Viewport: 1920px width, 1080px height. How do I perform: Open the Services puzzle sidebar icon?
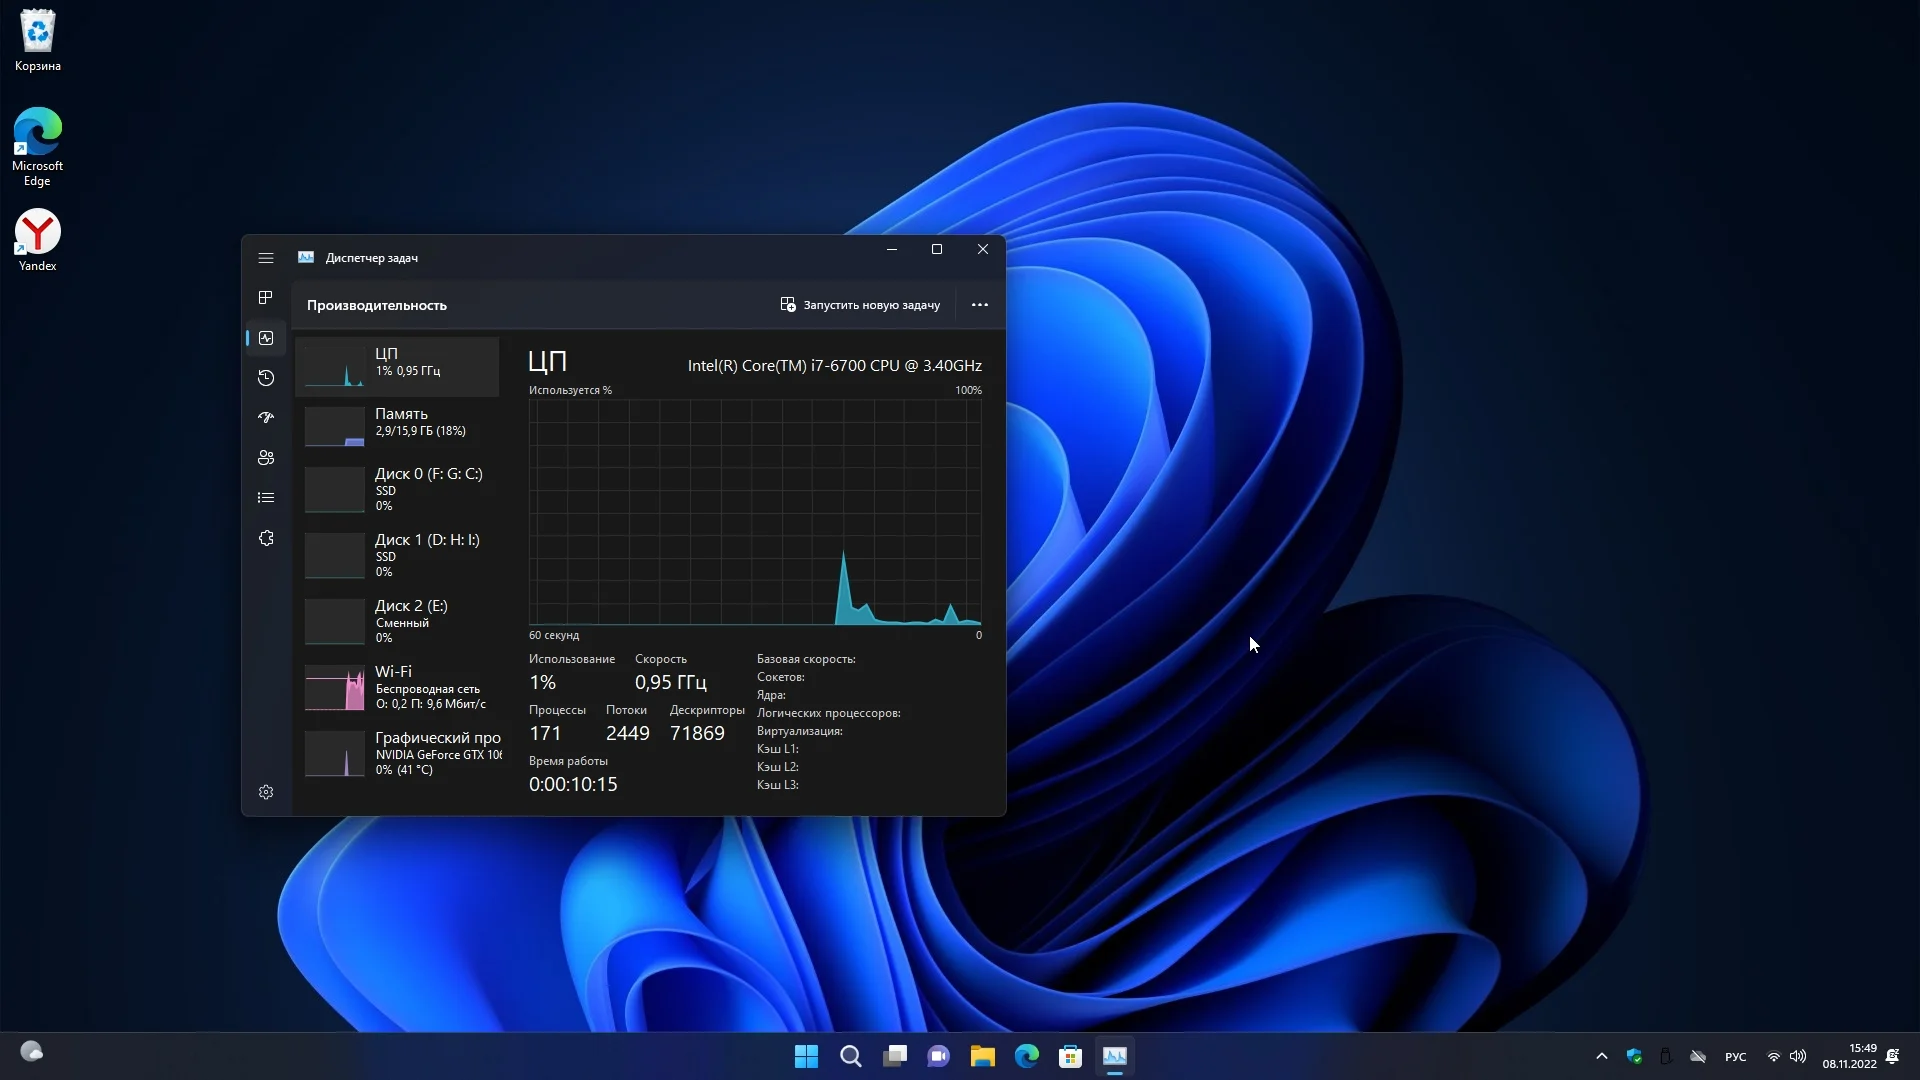(x=265, y=538)
